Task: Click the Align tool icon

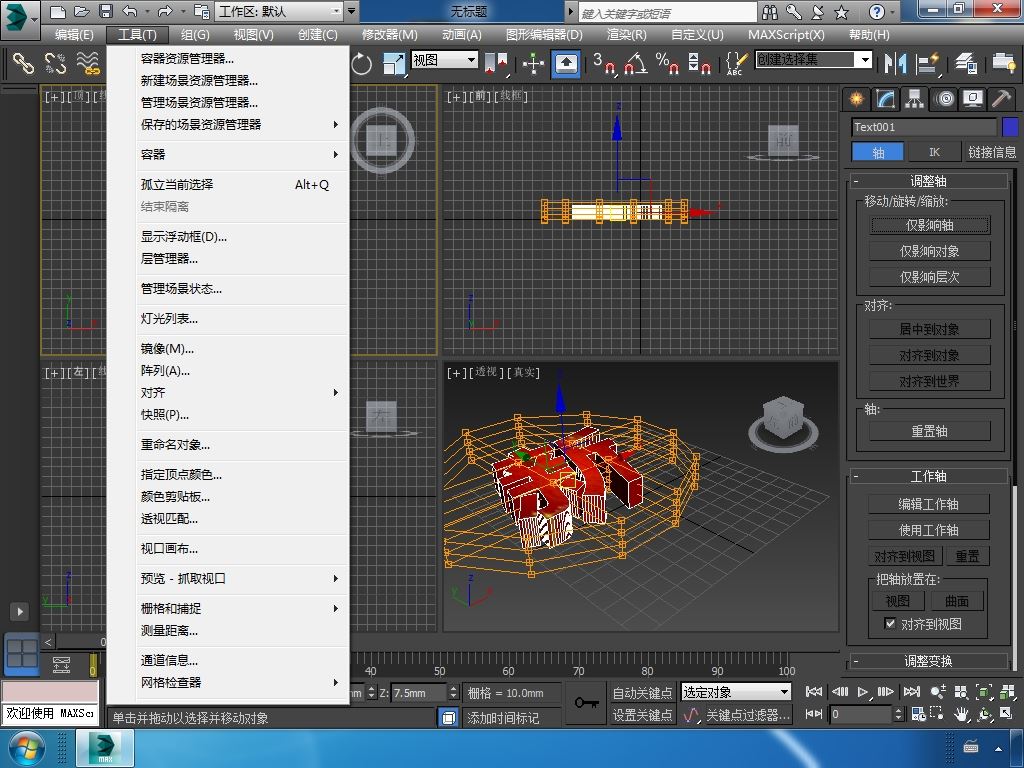Action: [927, 63]
